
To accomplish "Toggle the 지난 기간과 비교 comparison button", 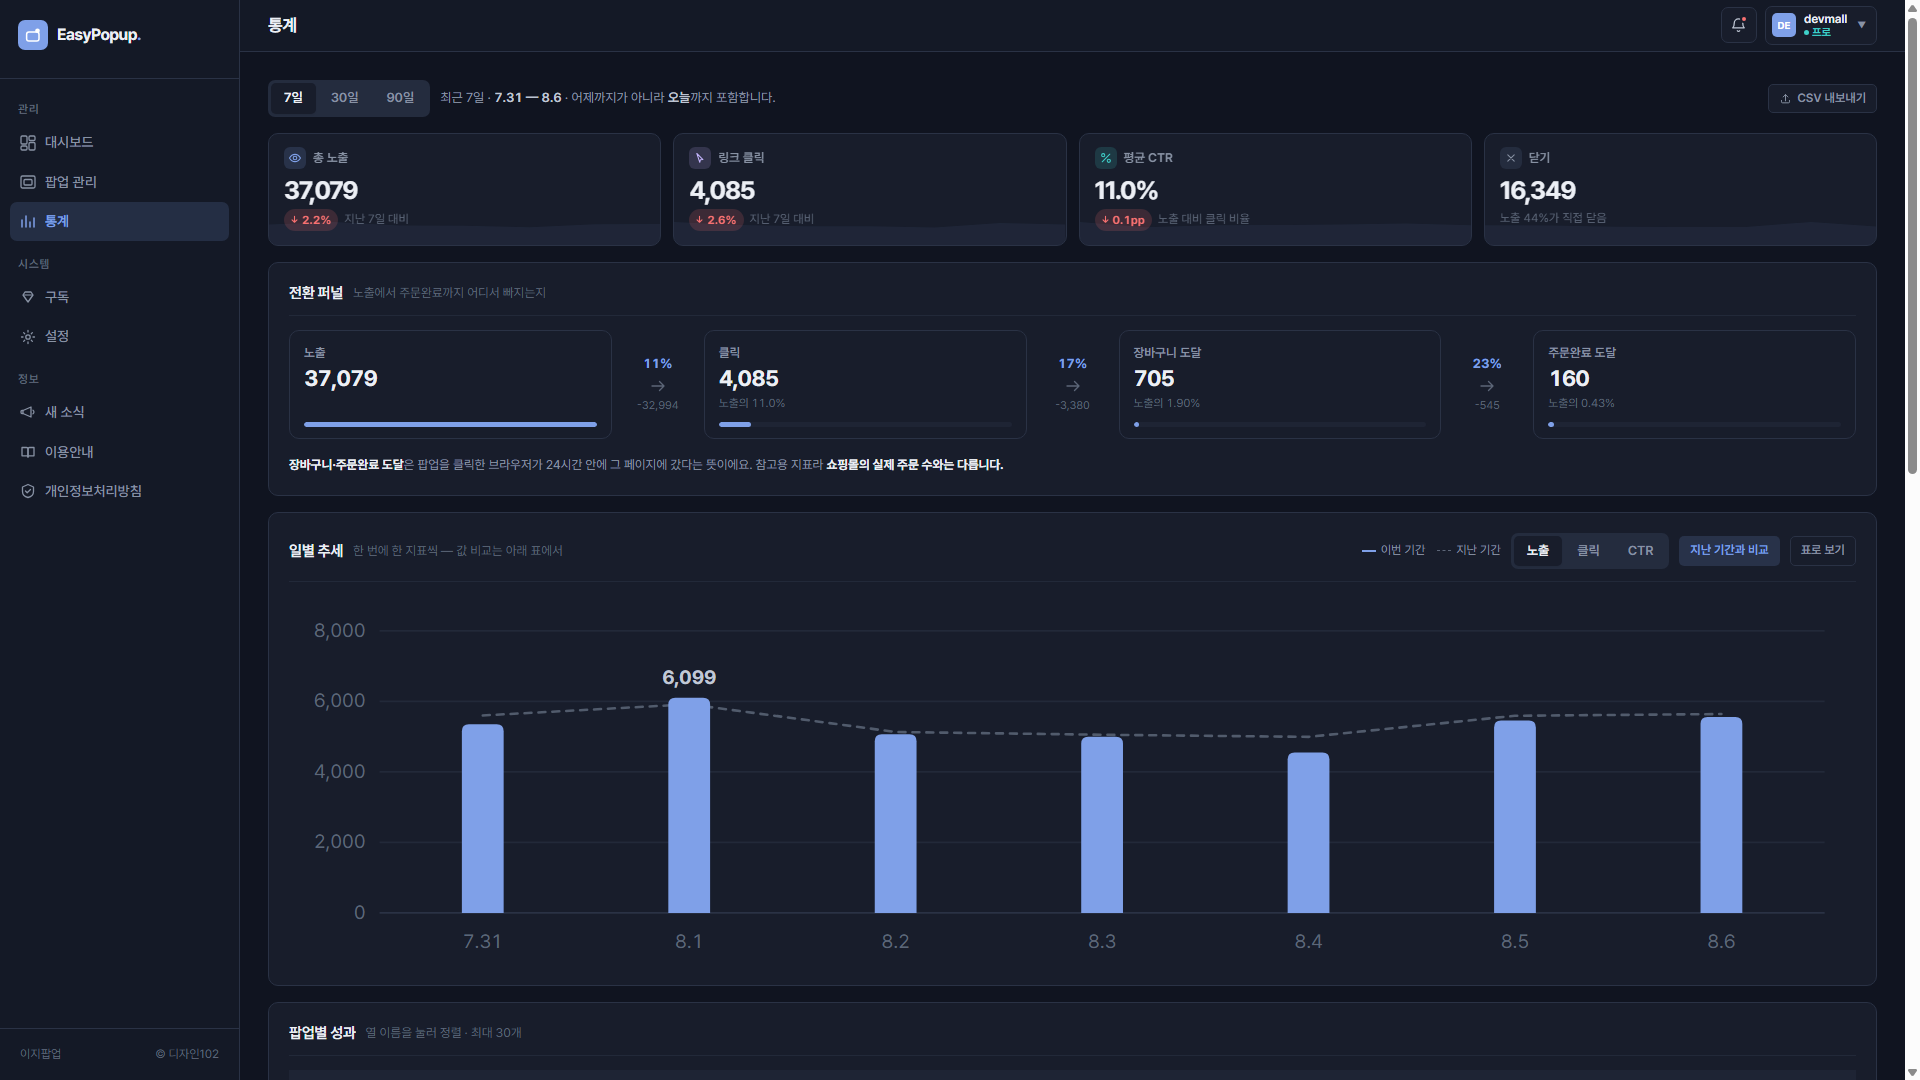I will [1728, 550].
